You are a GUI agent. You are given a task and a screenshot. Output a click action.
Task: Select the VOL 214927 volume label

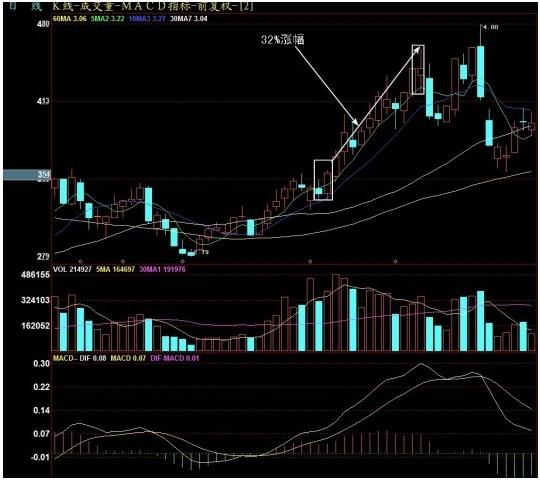[x=72, y=269]
